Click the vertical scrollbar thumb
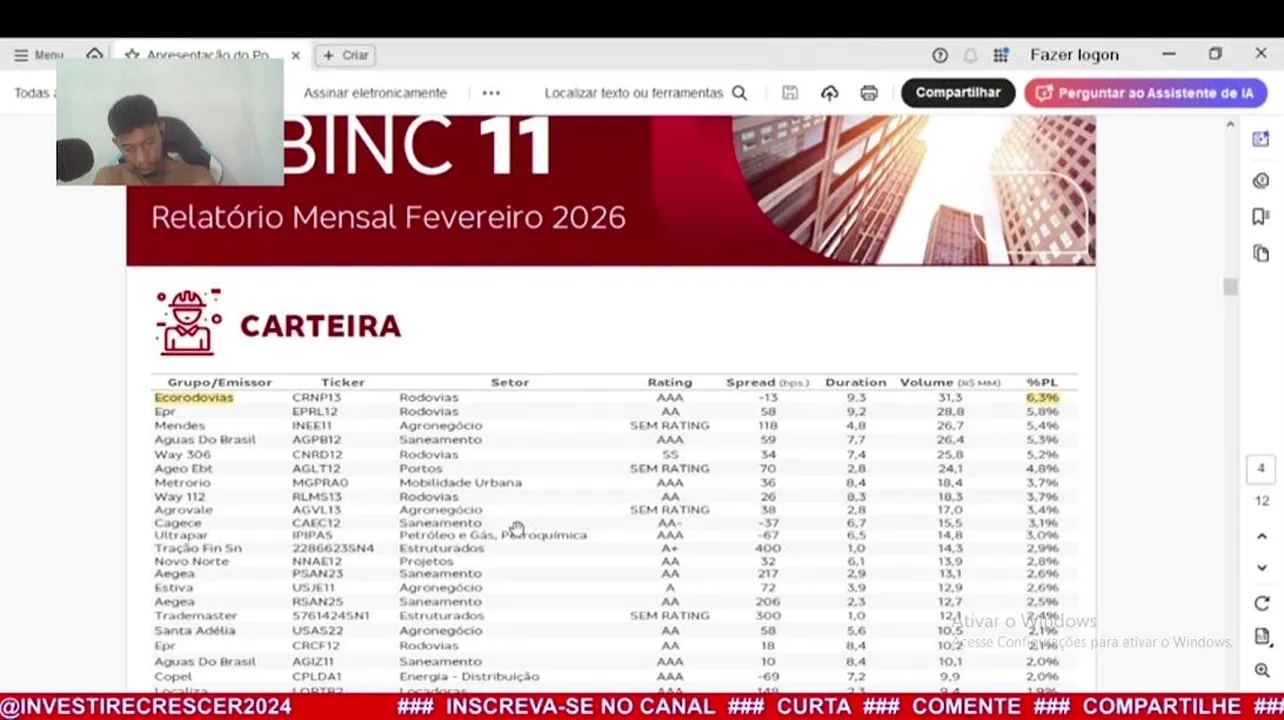This screenshot has width=1284, height=720. (1230, 287)
